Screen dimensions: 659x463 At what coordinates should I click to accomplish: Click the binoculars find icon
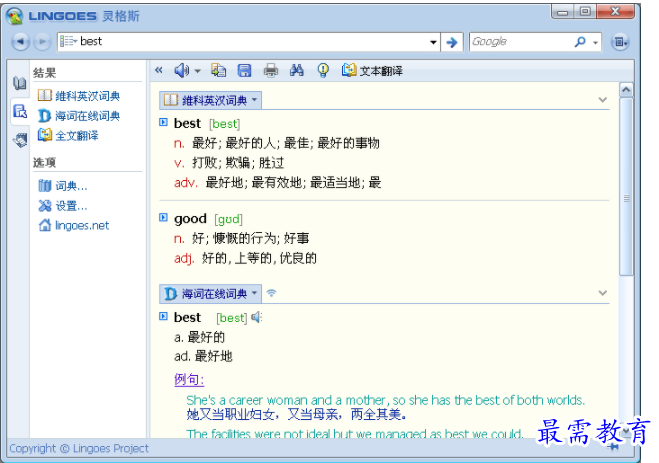click(x=297, y=70)
